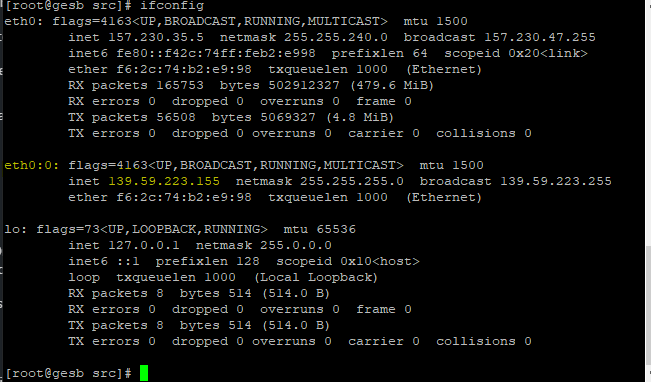Click flags=73<UP,LOOPBACK,RUNNING> text

pos(152,229)
